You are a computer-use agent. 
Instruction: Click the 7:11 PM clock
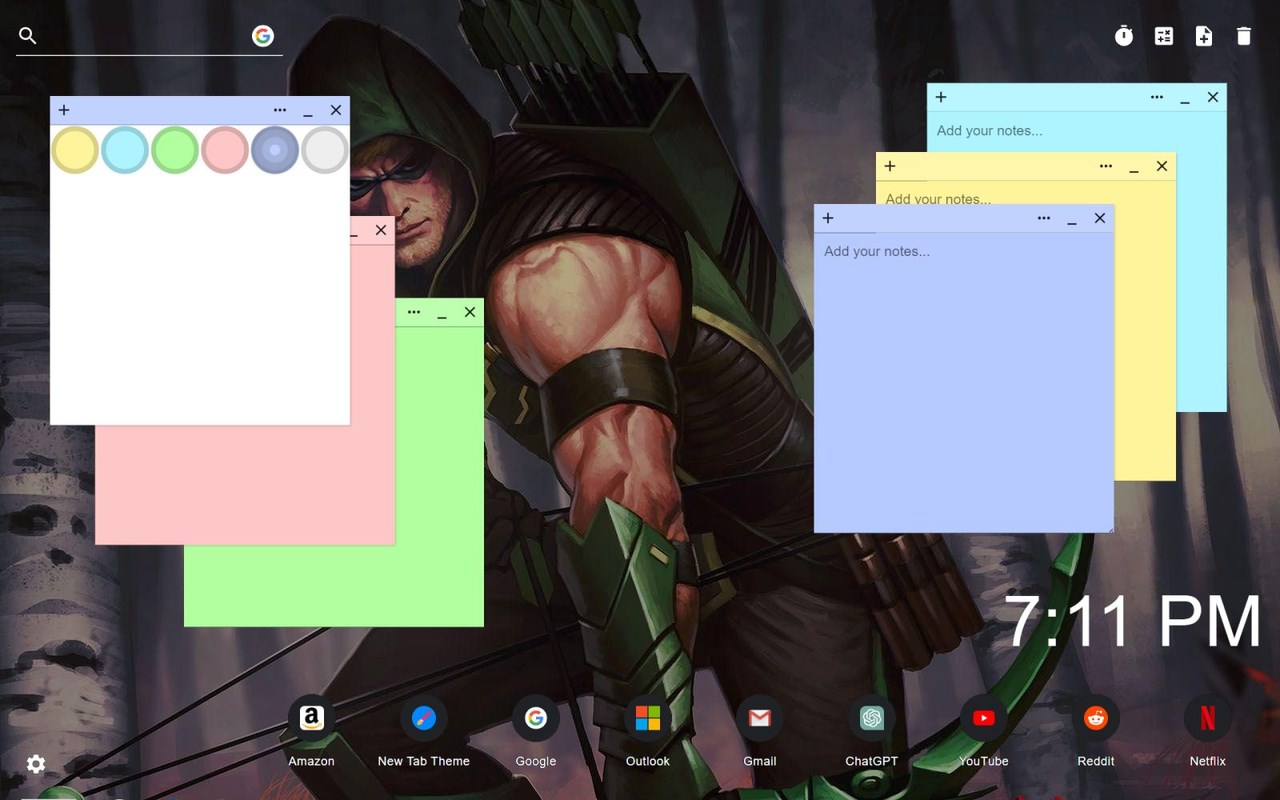click(1133, 622)
